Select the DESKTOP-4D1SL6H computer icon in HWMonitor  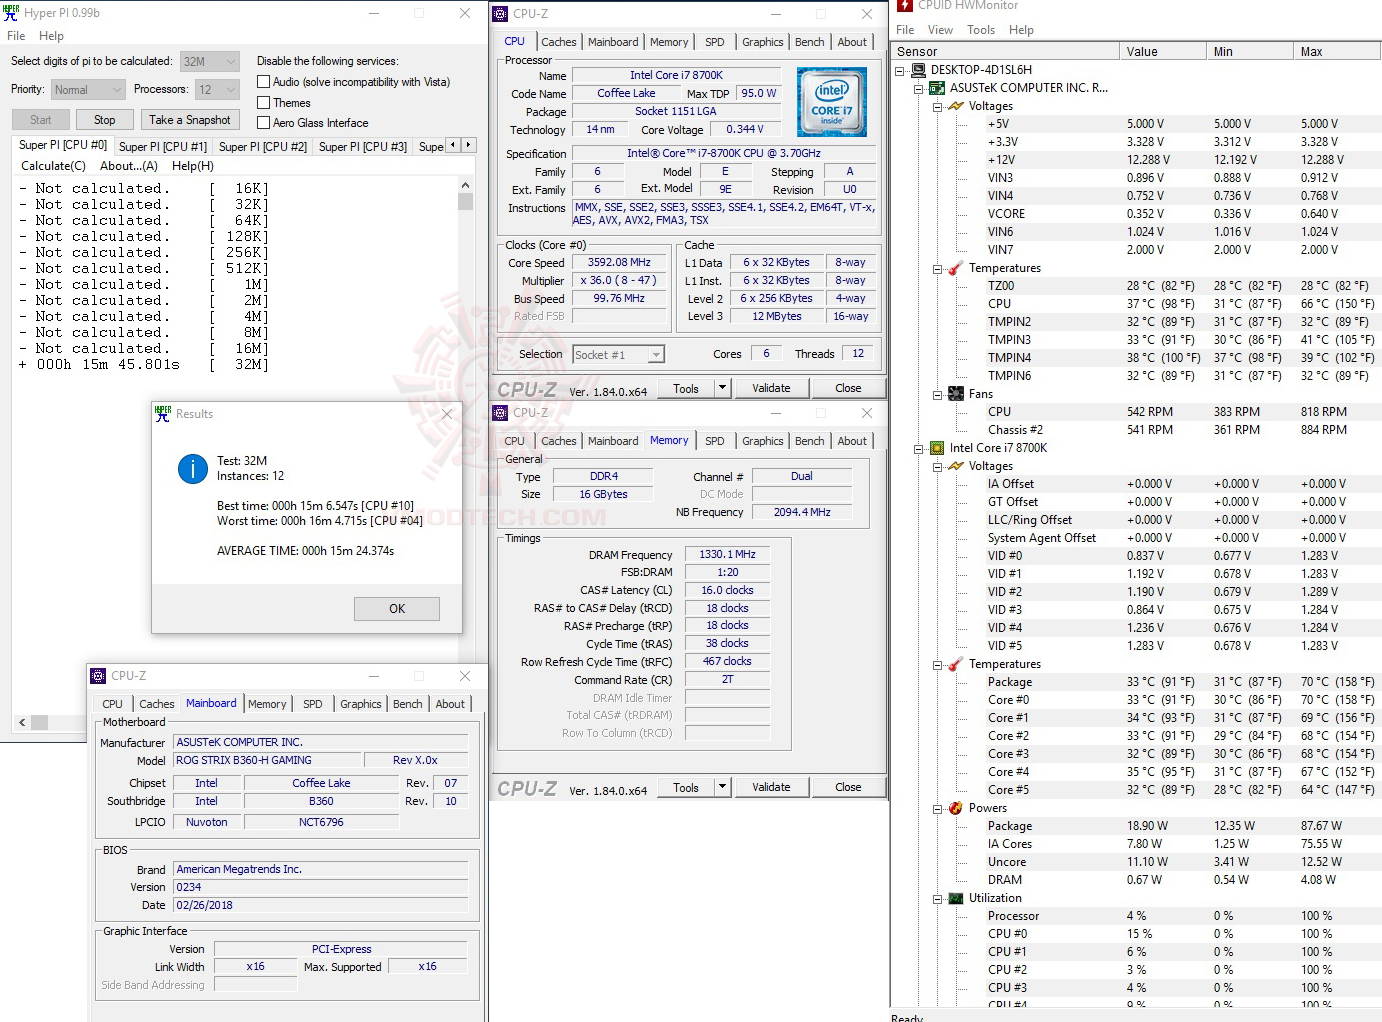point(918,70)
